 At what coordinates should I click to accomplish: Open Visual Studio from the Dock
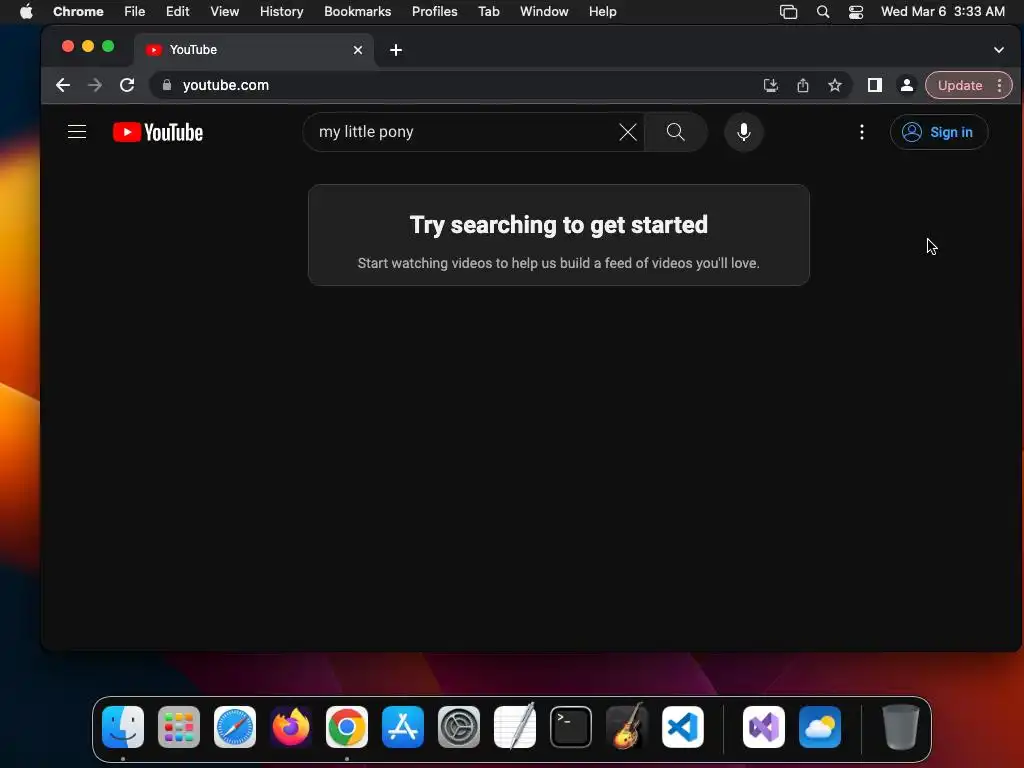(763, 727)
